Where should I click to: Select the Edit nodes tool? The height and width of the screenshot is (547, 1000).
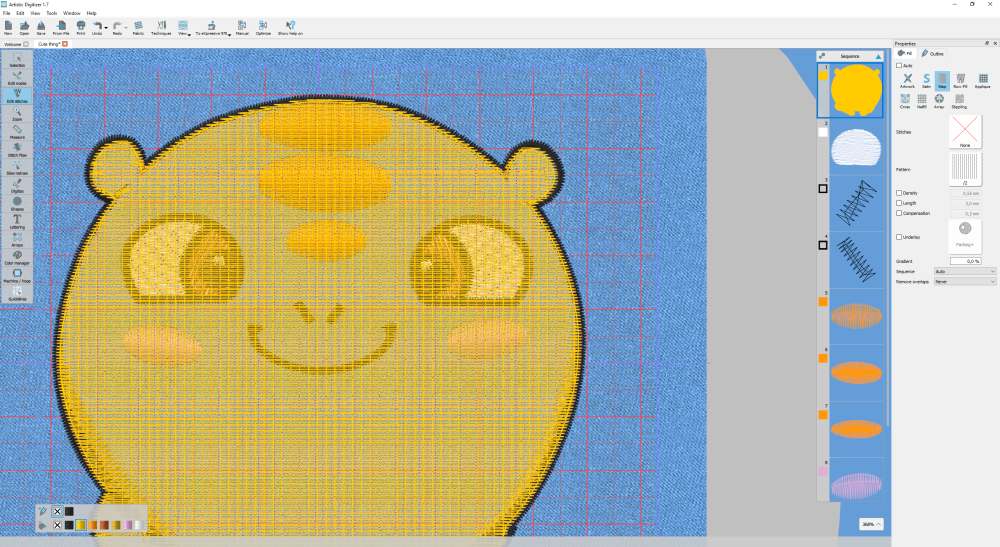tap(17, 79)
